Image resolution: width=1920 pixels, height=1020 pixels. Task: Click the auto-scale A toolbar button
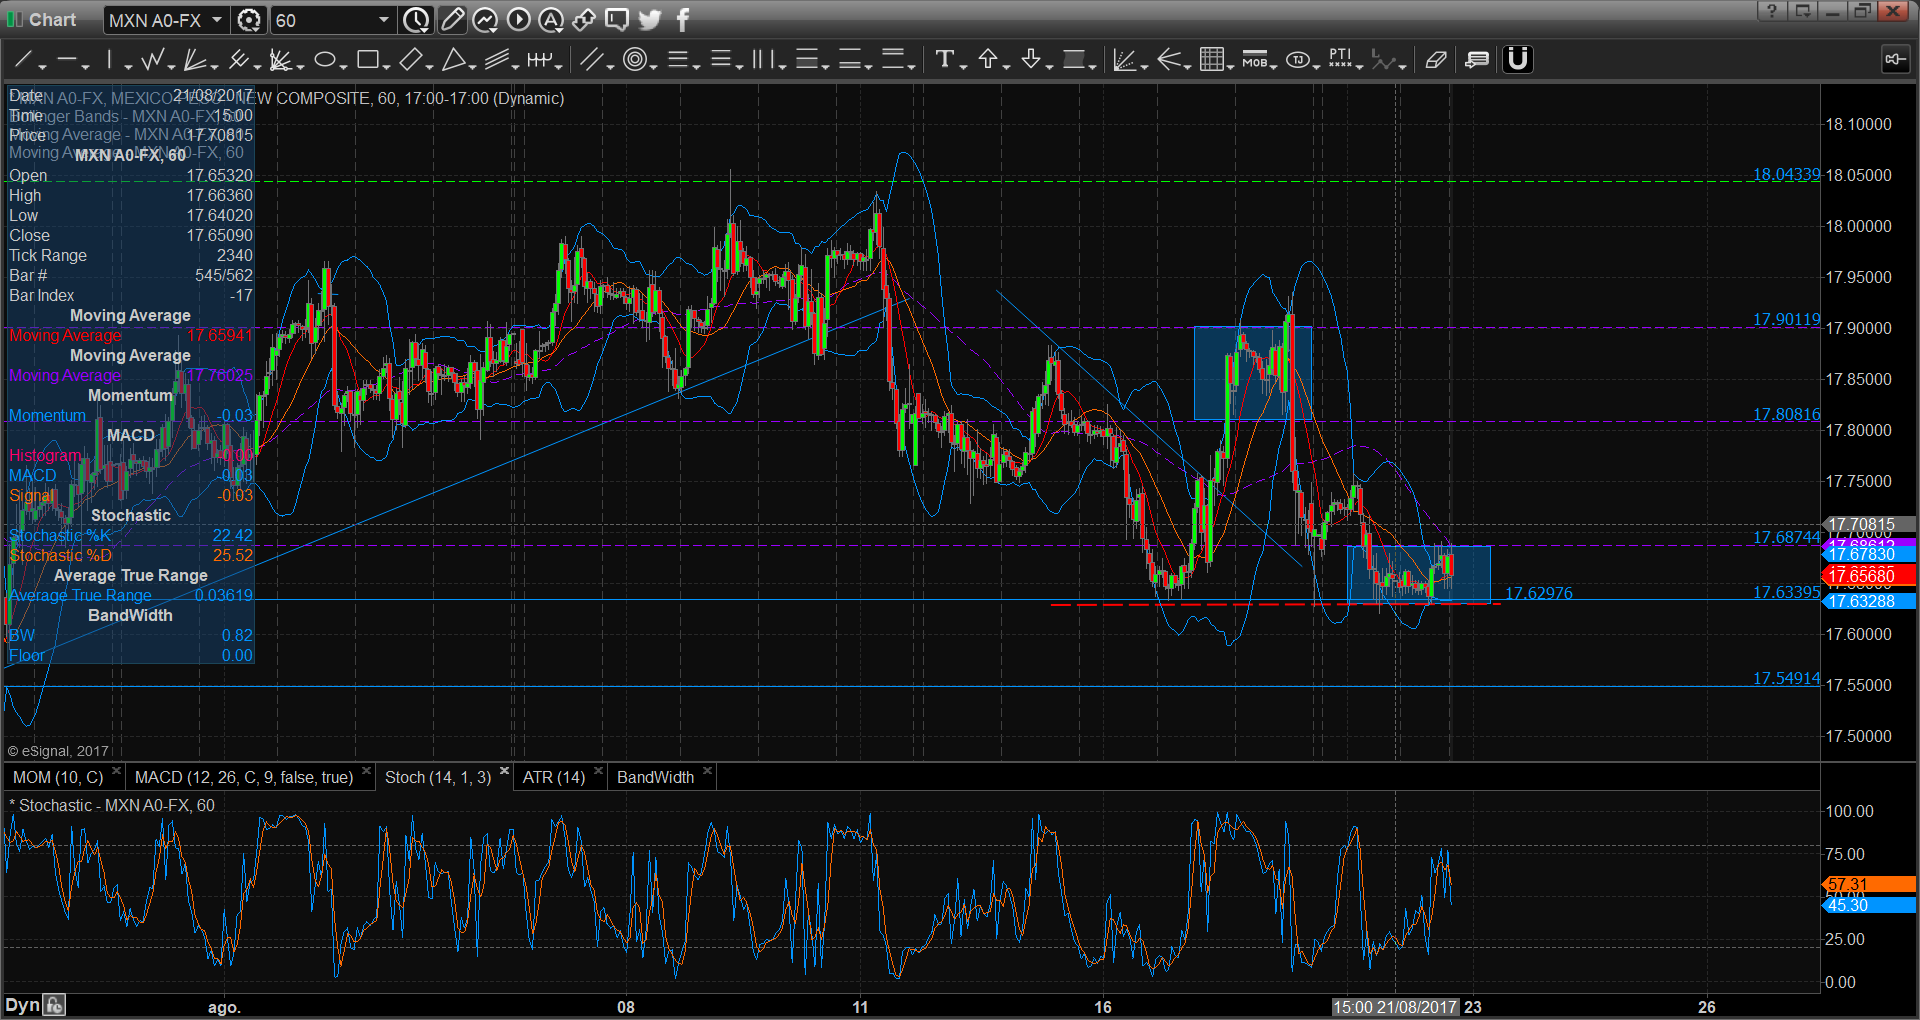tap(551, 20)
